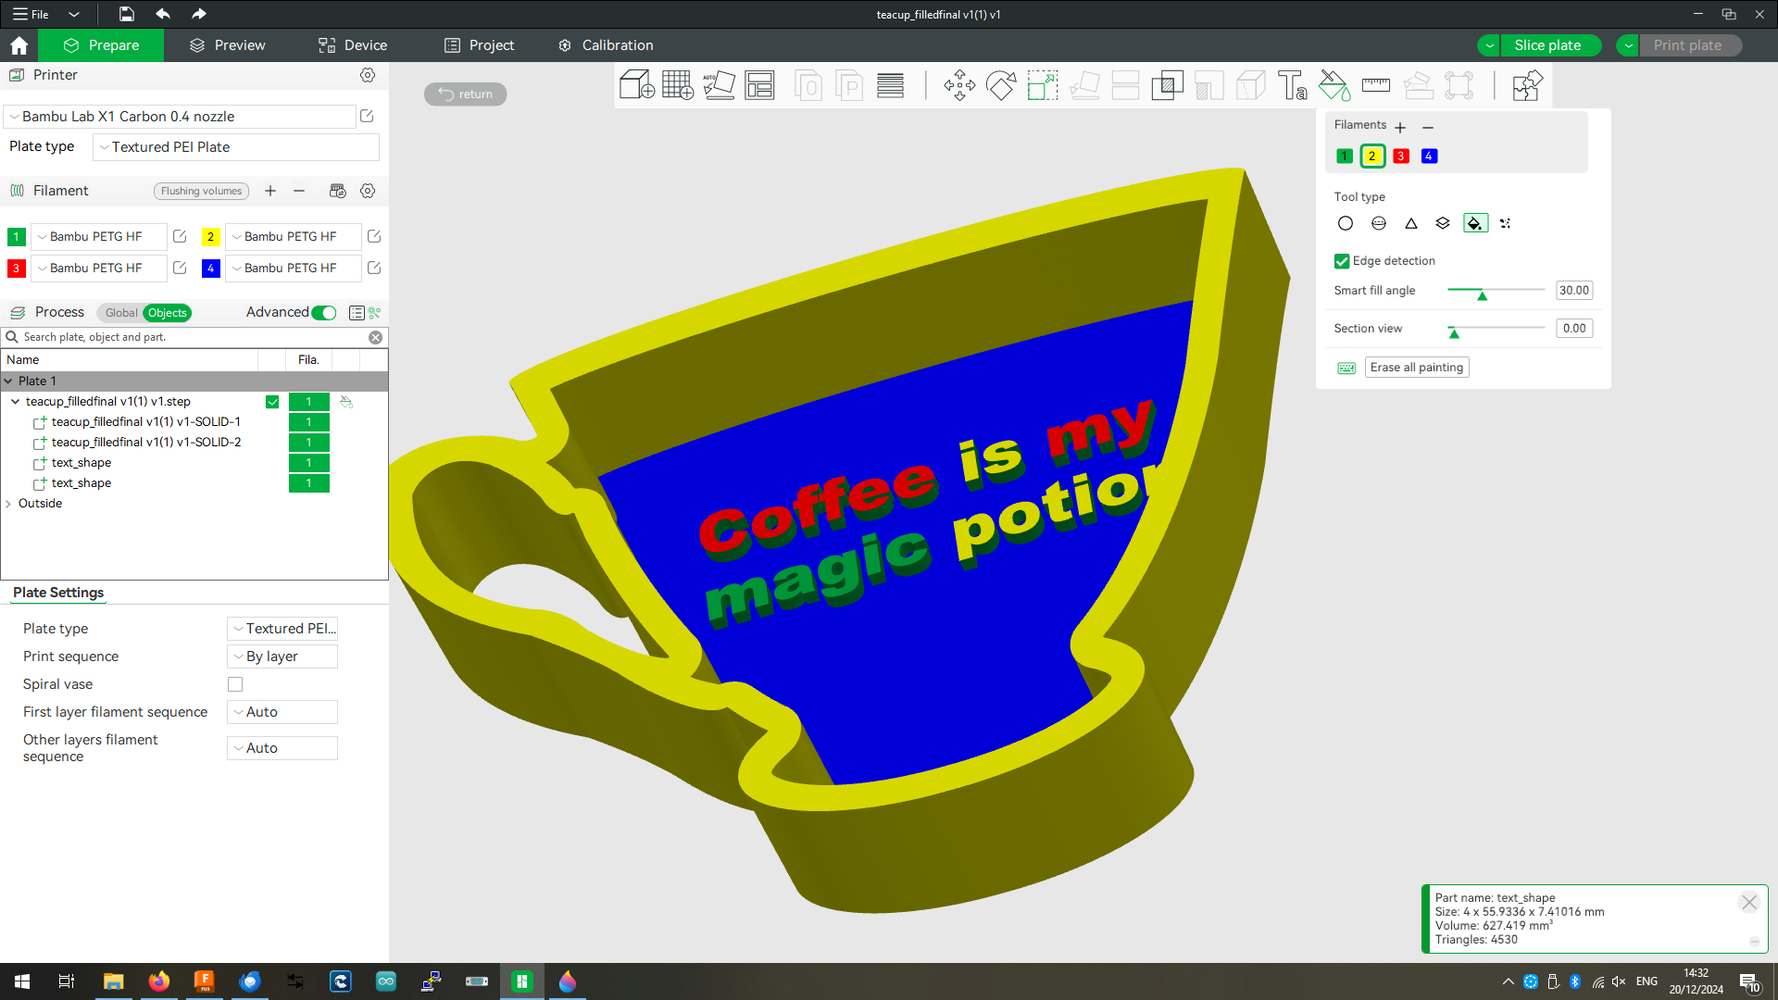Collapse the teacup_filledfinal v1(1) v1.step tree node

point(15,402)
